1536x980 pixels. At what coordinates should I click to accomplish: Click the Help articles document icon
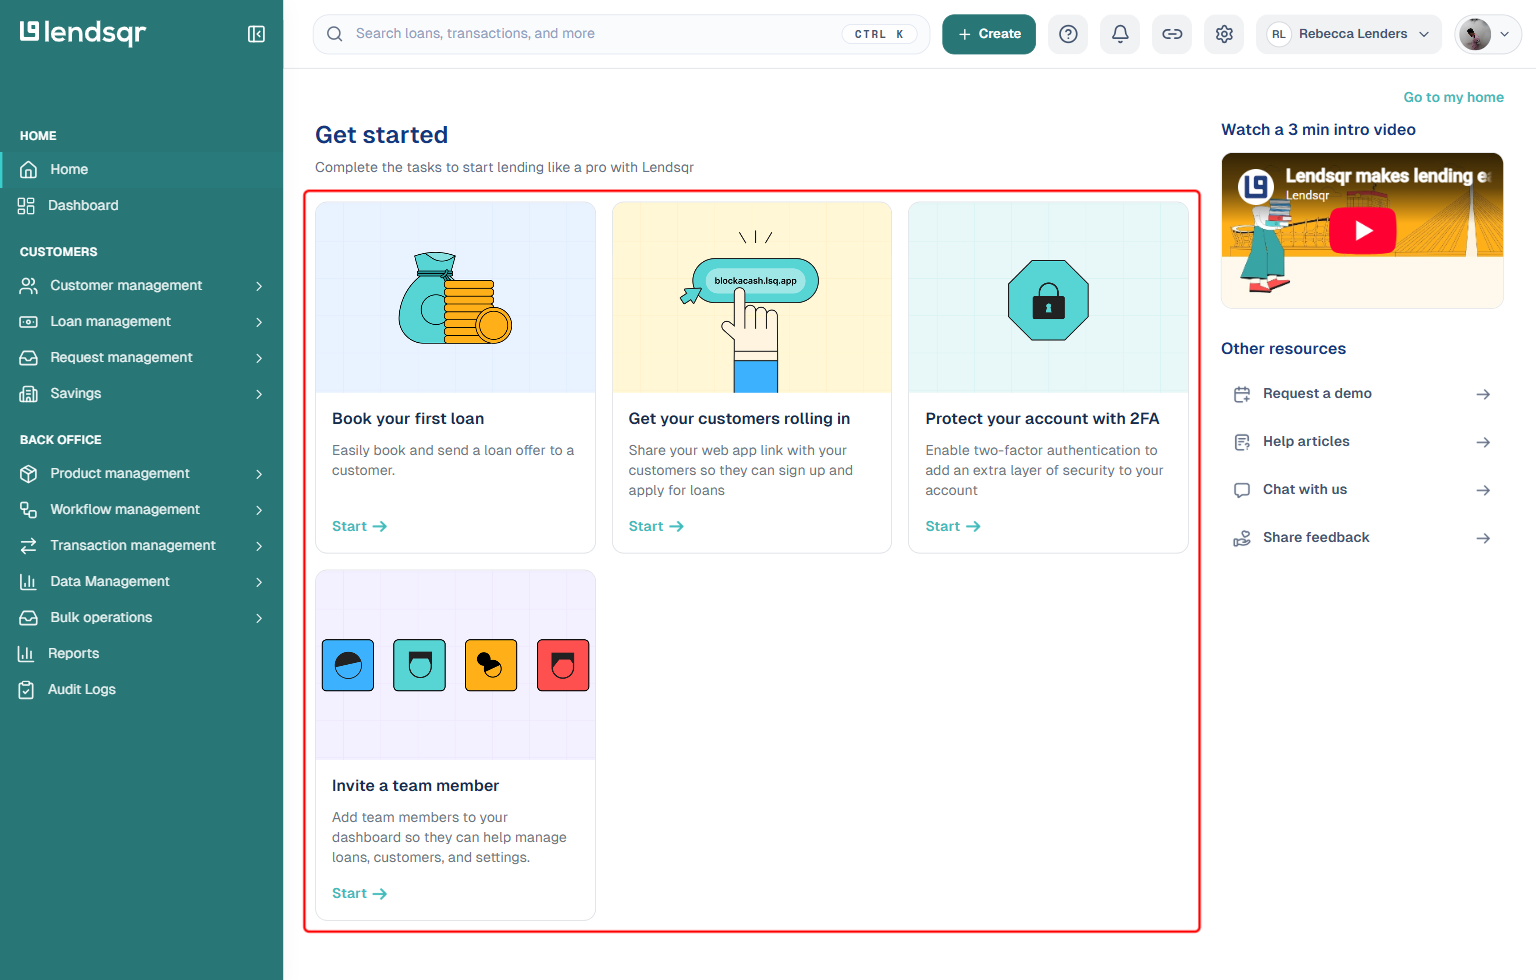coord(1242,442)
